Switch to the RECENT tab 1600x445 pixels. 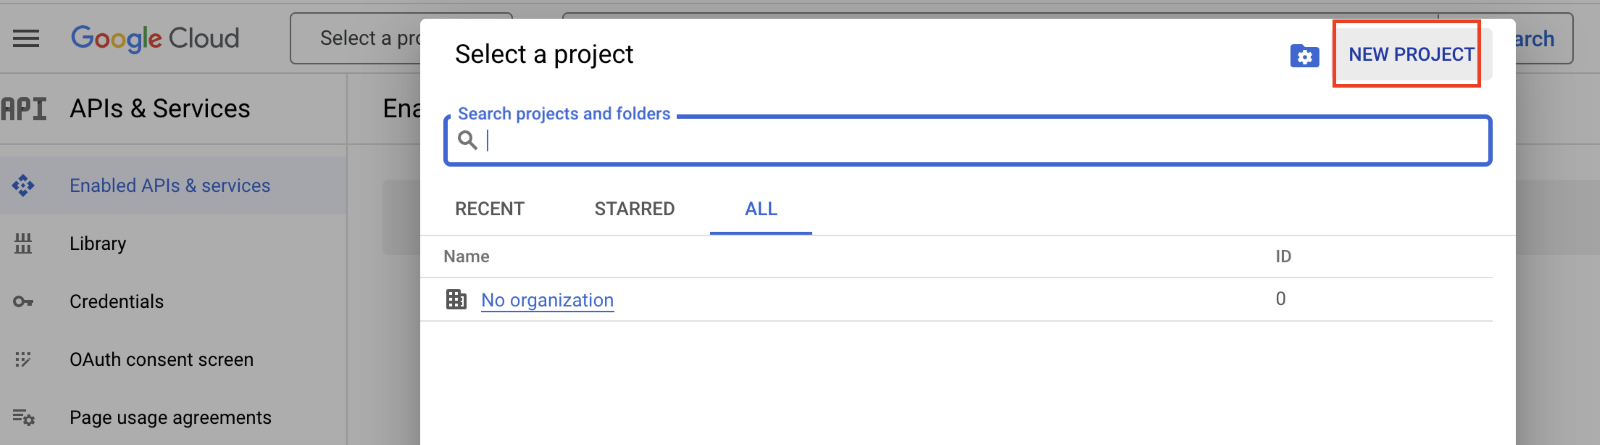[x=490, y=209]
